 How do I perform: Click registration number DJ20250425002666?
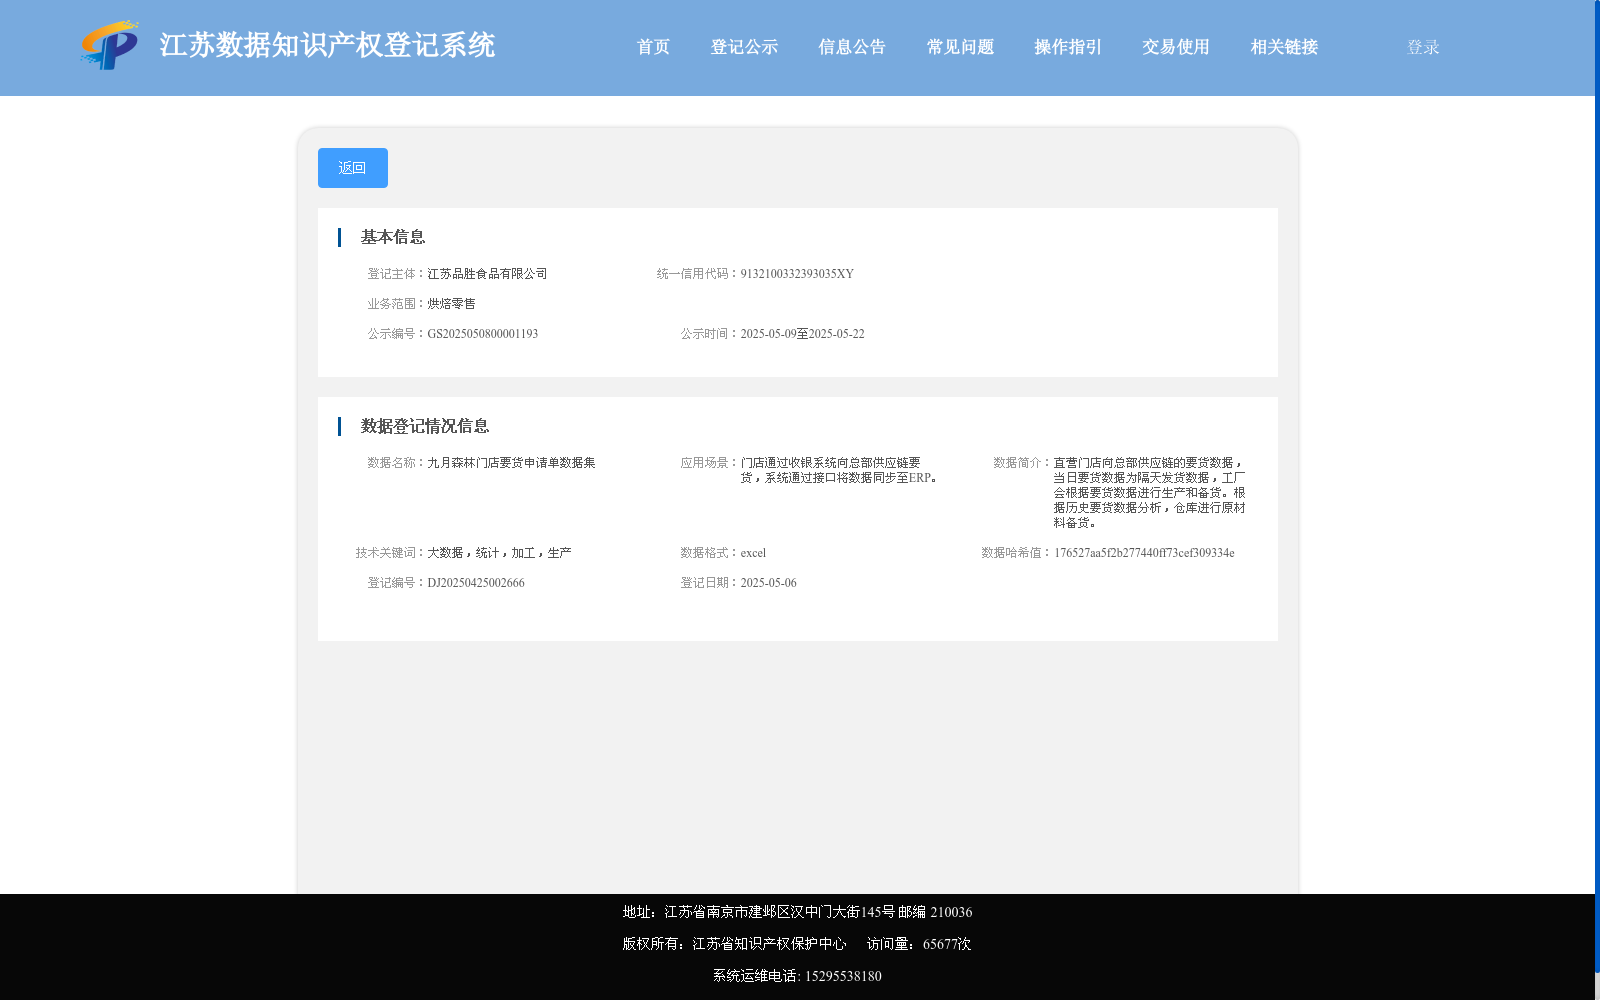475,583
